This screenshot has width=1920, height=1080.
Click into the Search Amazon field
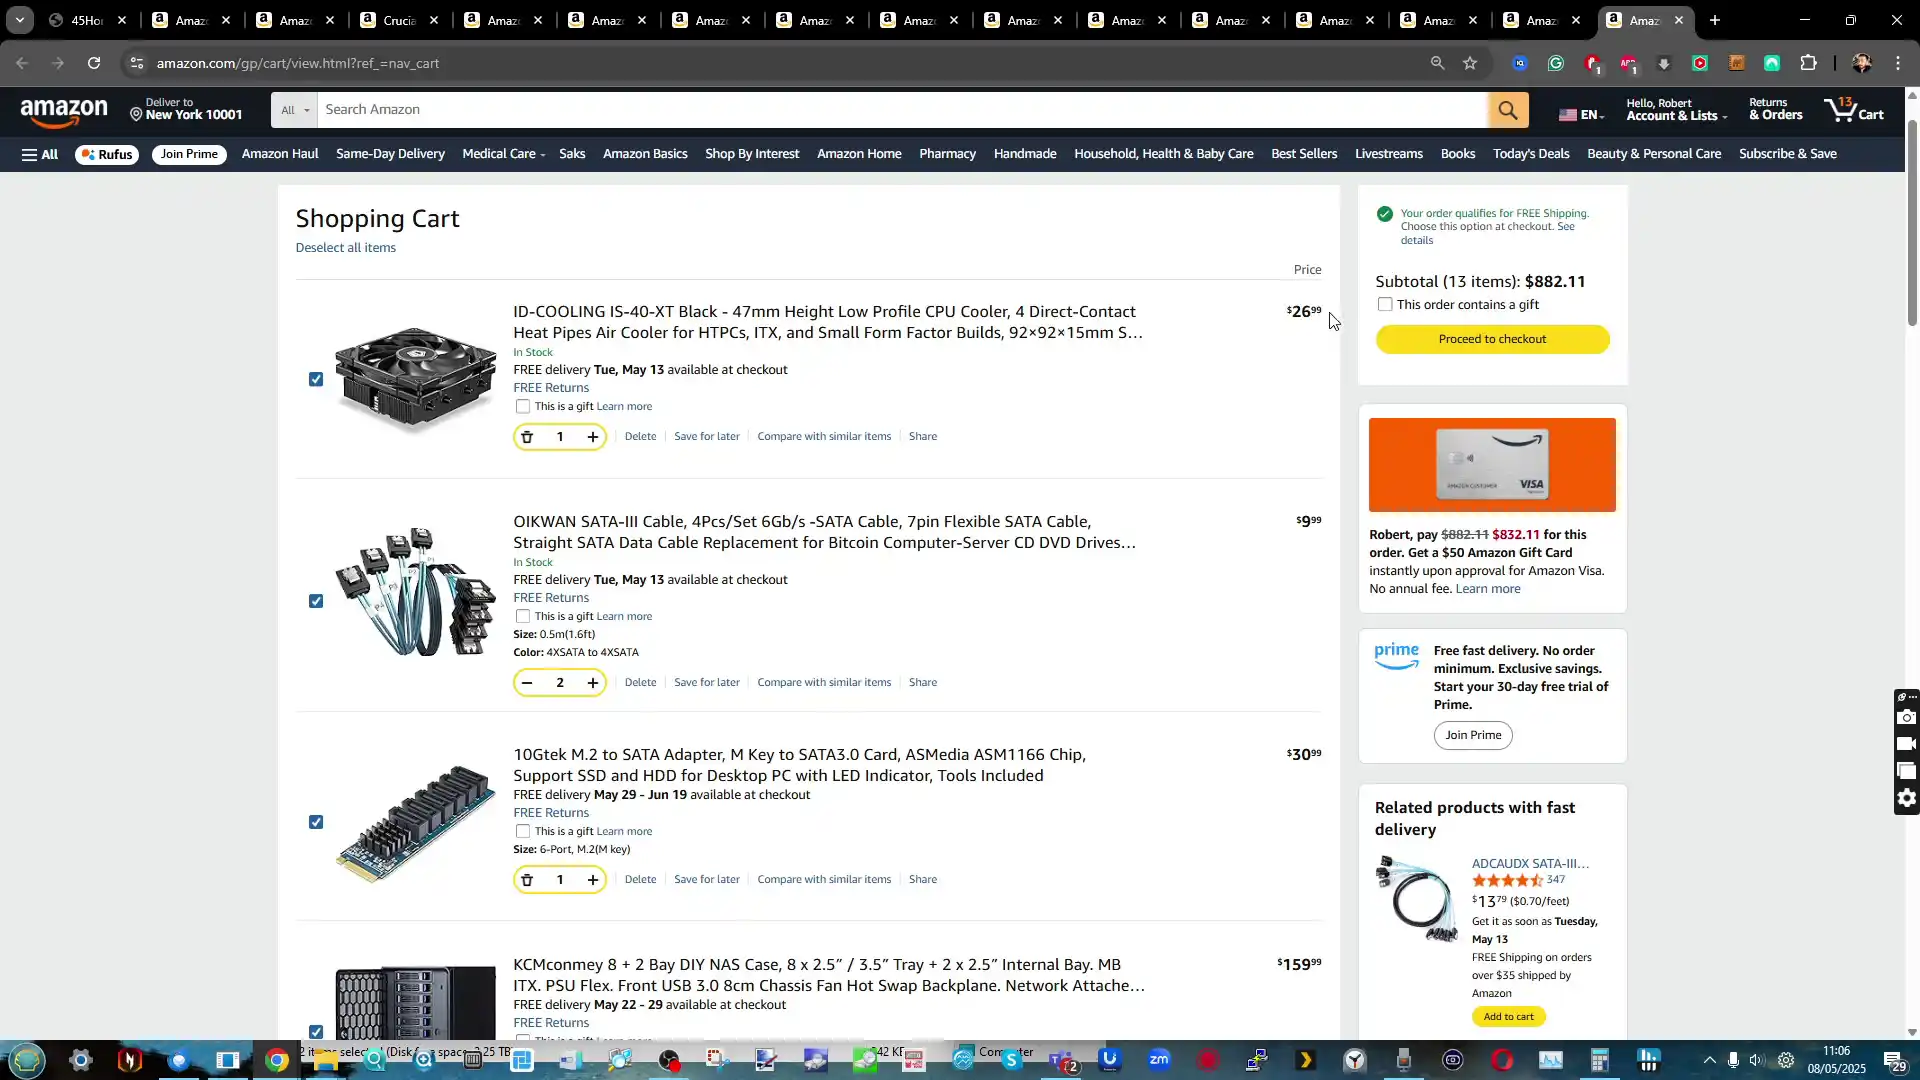pyautogui.click(x=902, y=110)
